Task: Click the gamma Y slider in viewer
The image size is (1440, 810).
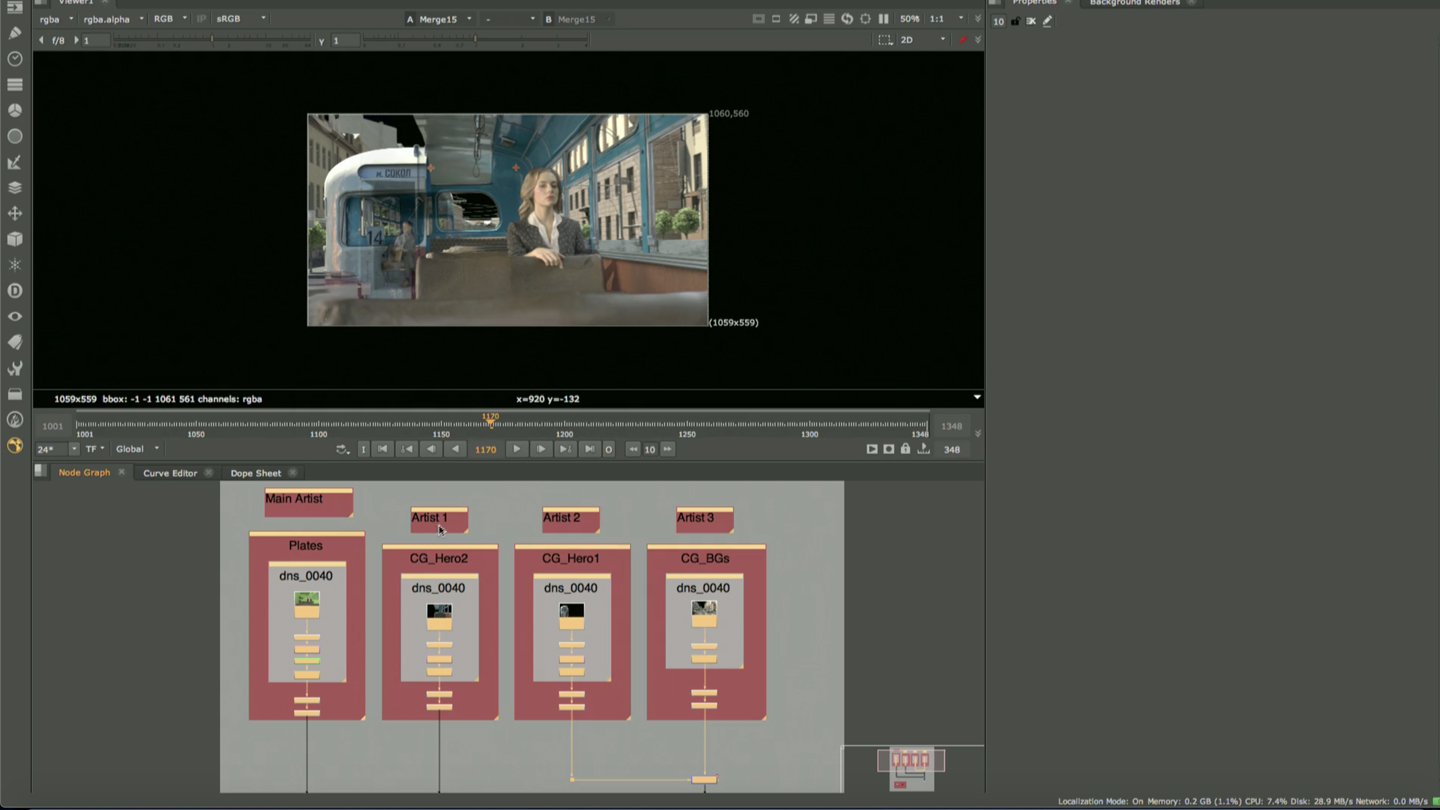Action: pyautogui.click(x=475, y=40)
